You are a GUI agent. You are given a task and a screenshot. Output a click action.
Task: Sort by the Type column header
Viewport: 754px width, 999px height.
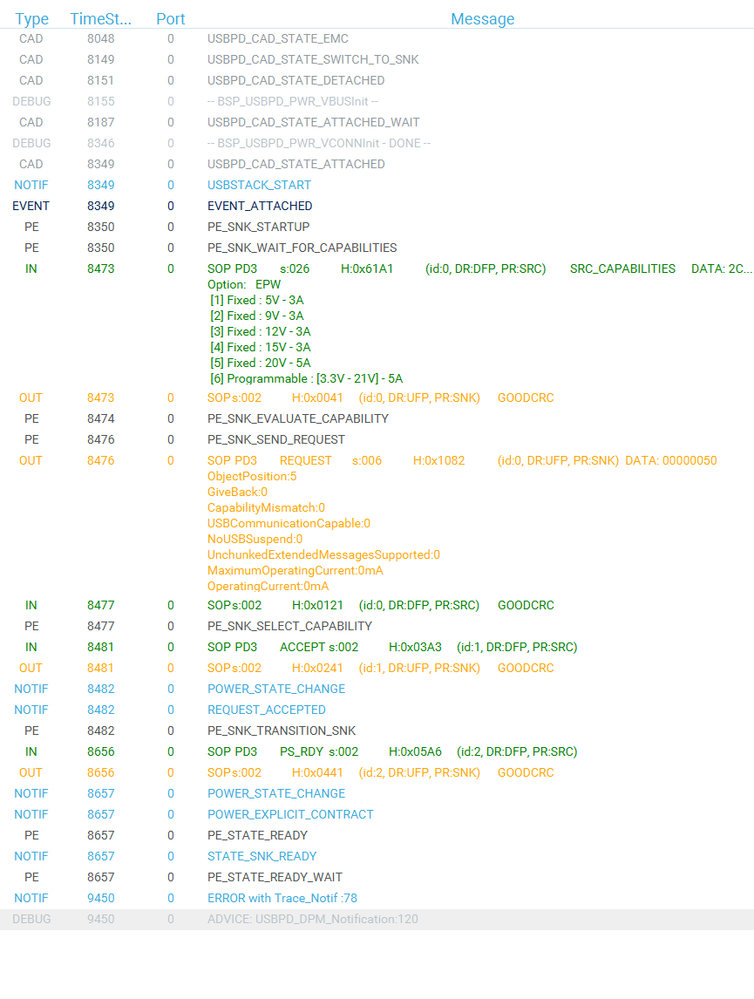pos(32,19)
